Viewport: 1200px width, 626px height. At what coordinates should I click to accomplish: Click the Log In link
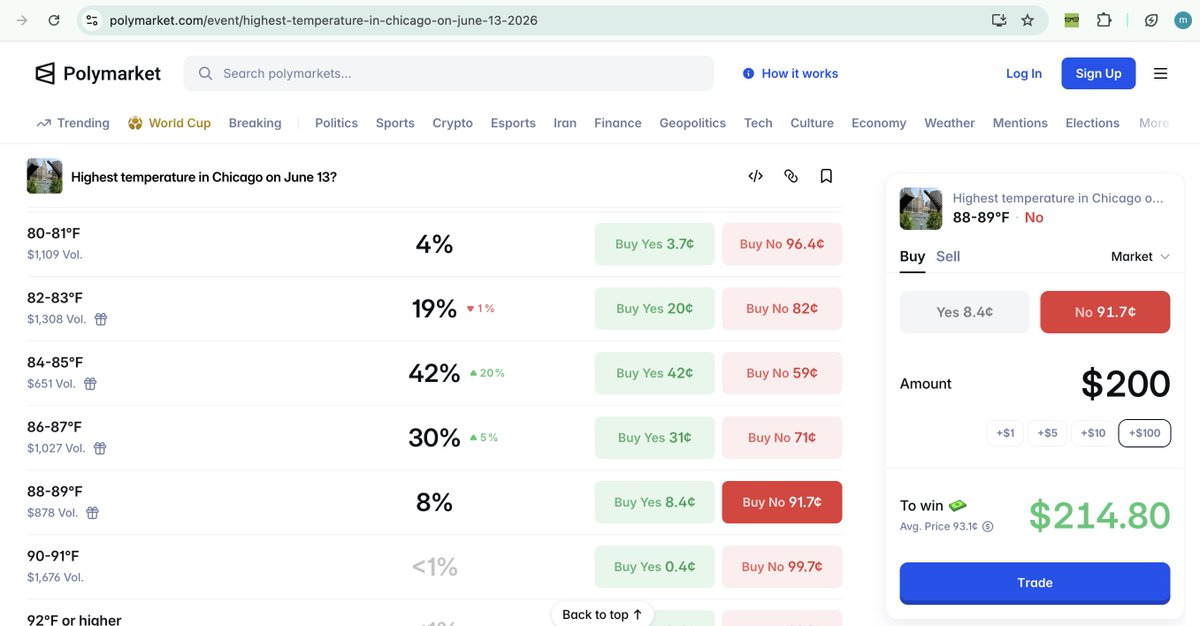point(1024,73)
